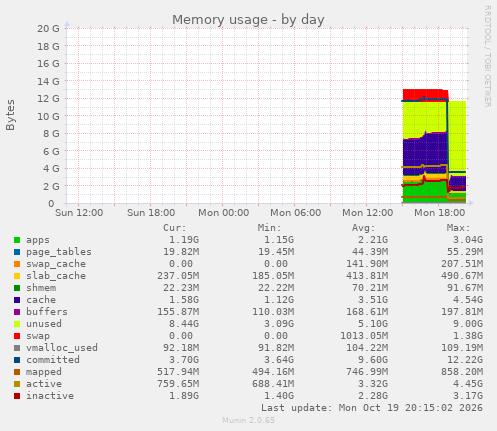Viewport: 497px width, 431px height.
Task: Click the 'Min:' column header
Action: [270, 228]
